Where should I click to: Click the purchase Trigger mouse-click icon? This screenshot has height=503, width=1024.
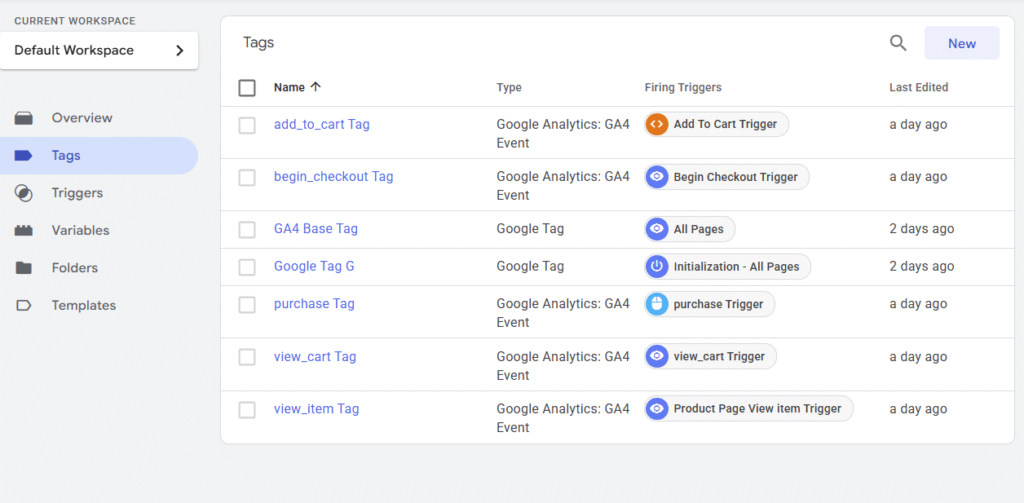tap(657, 304)
